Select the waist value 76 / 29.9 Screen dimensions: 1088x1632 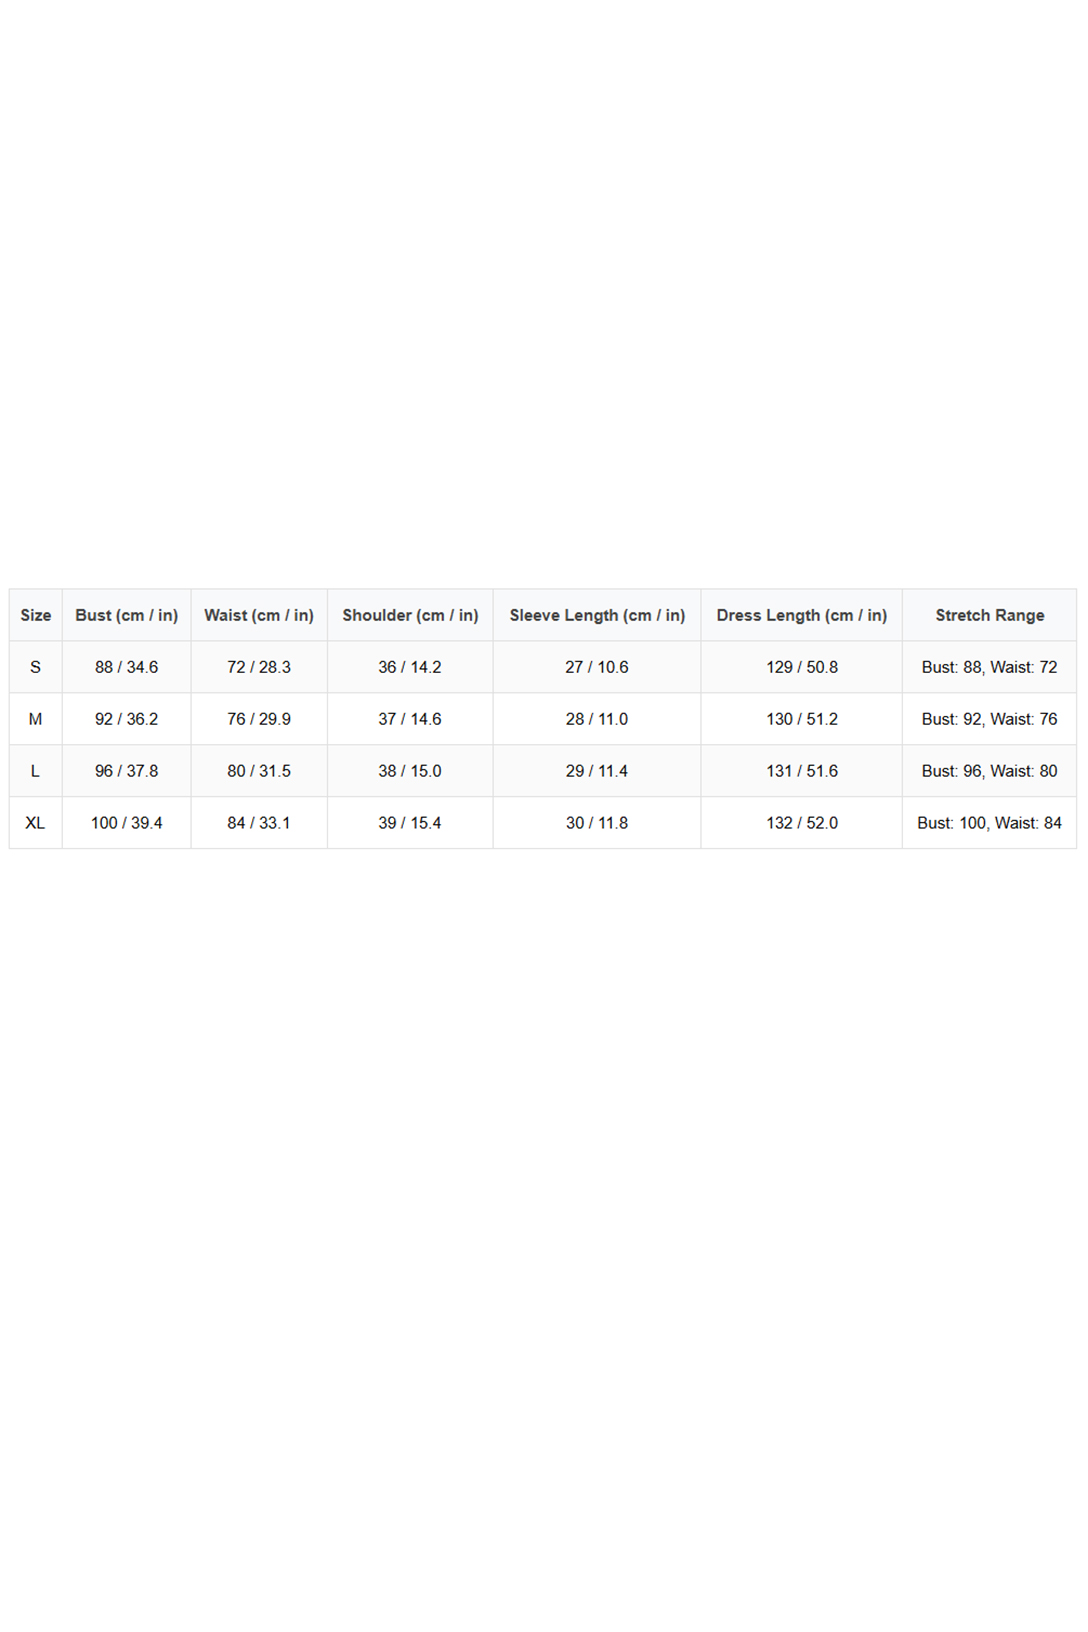click(259, 719)
